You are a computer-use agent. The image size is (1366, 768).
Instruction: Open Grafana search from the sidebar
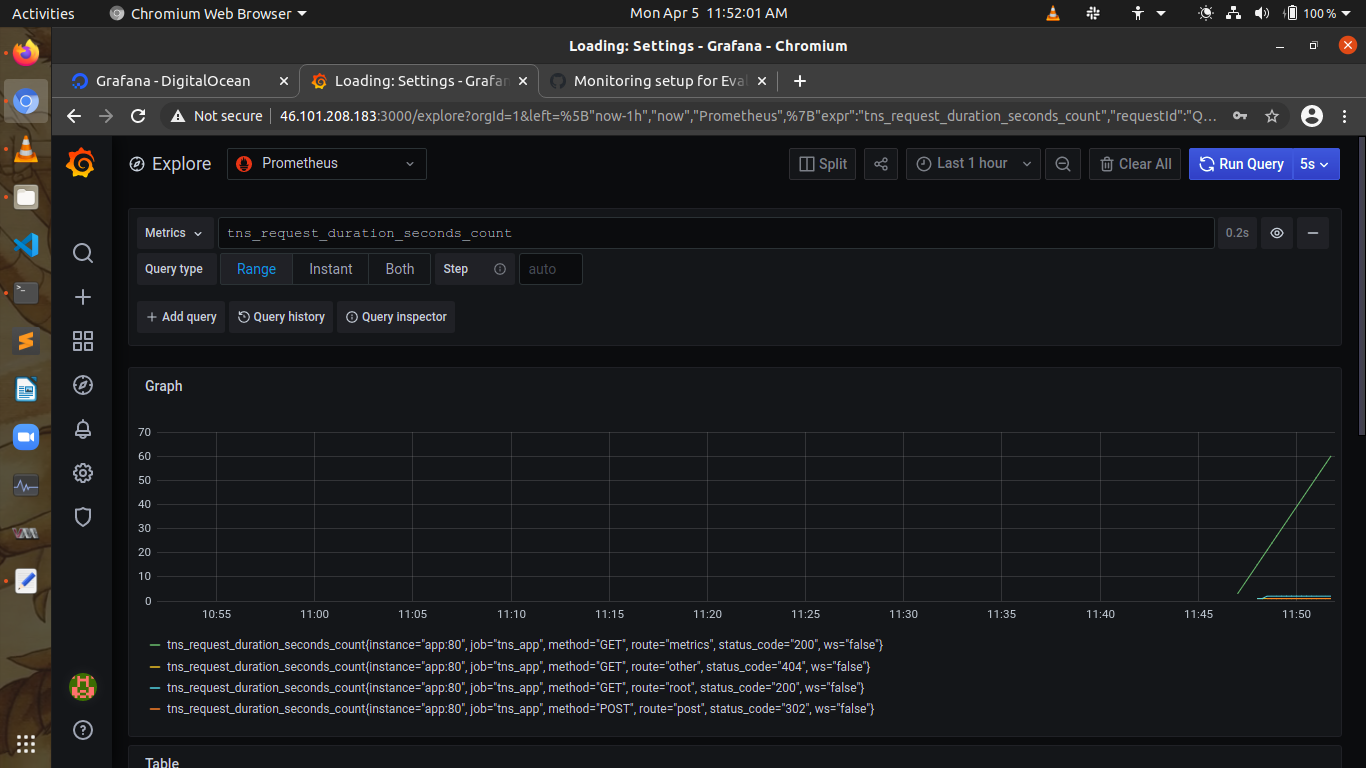pos(83,253)
